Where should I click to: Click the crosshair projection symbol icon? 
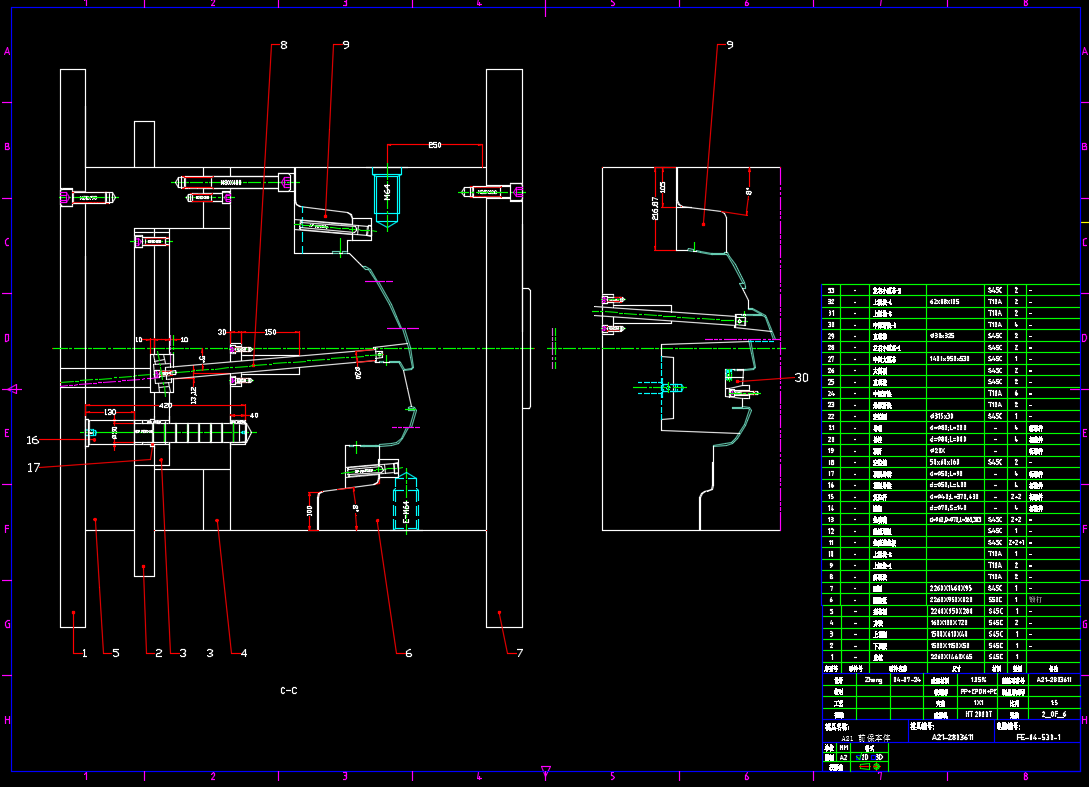click(877, 766)
